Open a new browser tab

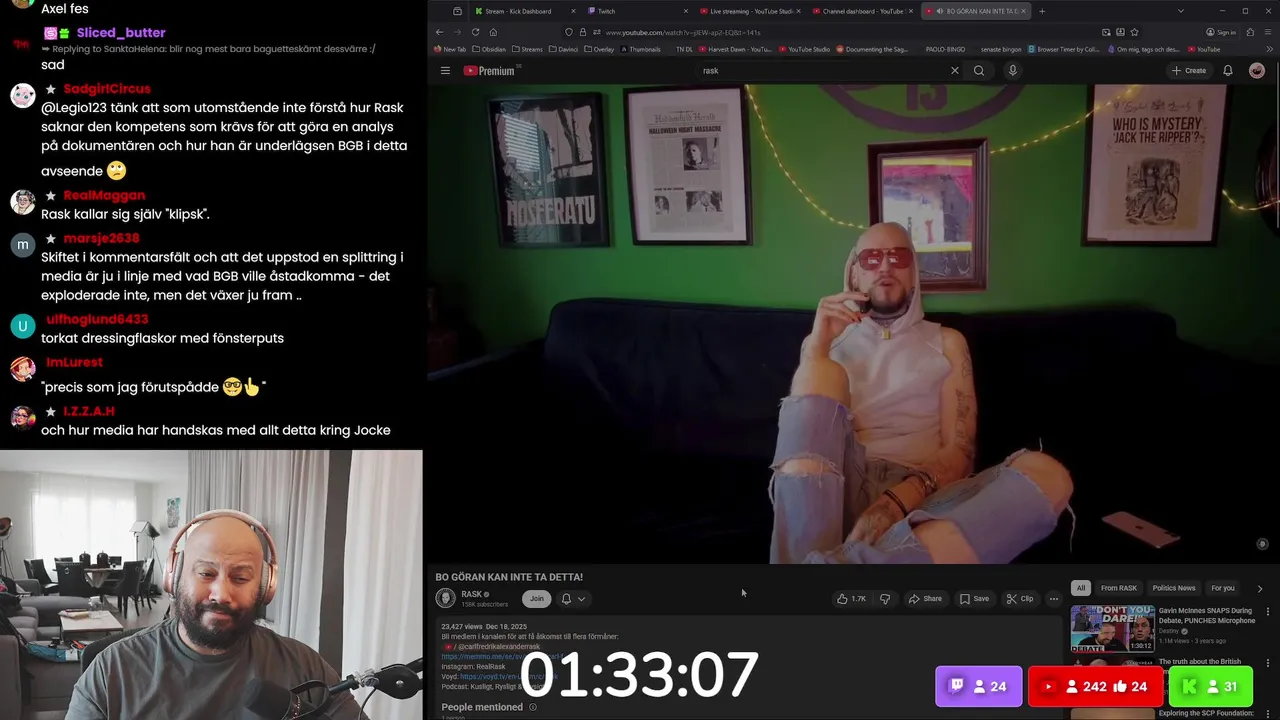click(x=1042, y=11)
